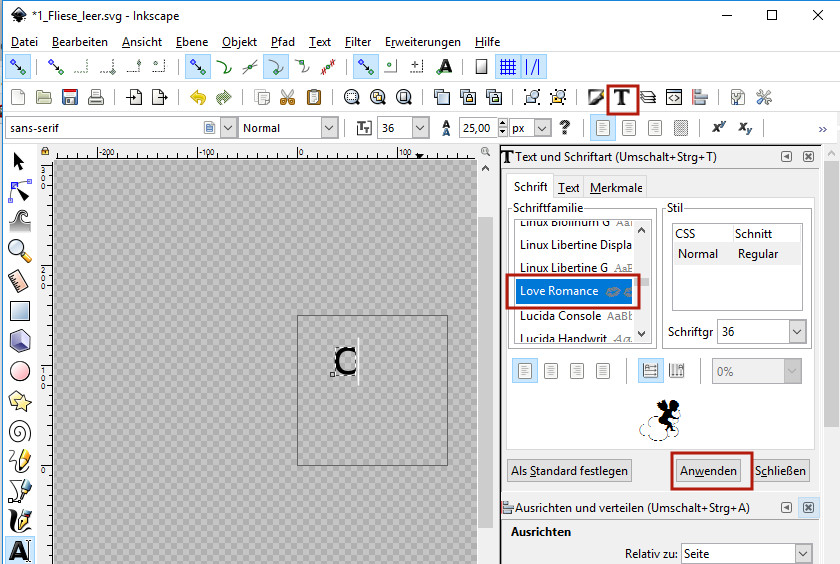
Task: Iconify the Ausrichten und verteilen panel
Action: 786,507
